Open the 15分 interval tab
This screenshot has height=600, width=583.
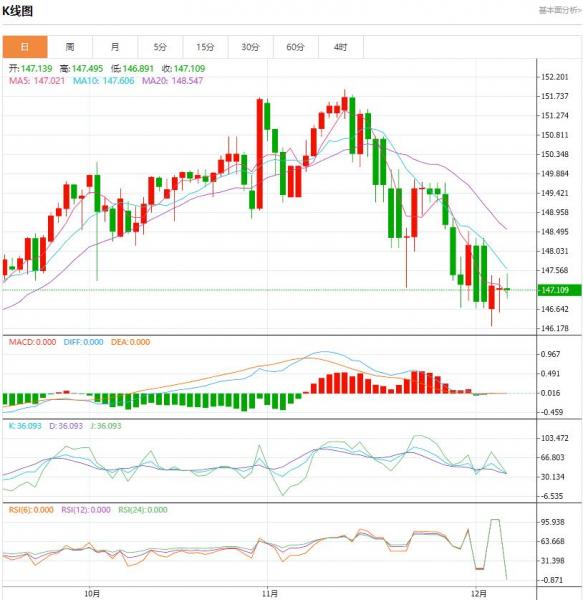[205, 47]
